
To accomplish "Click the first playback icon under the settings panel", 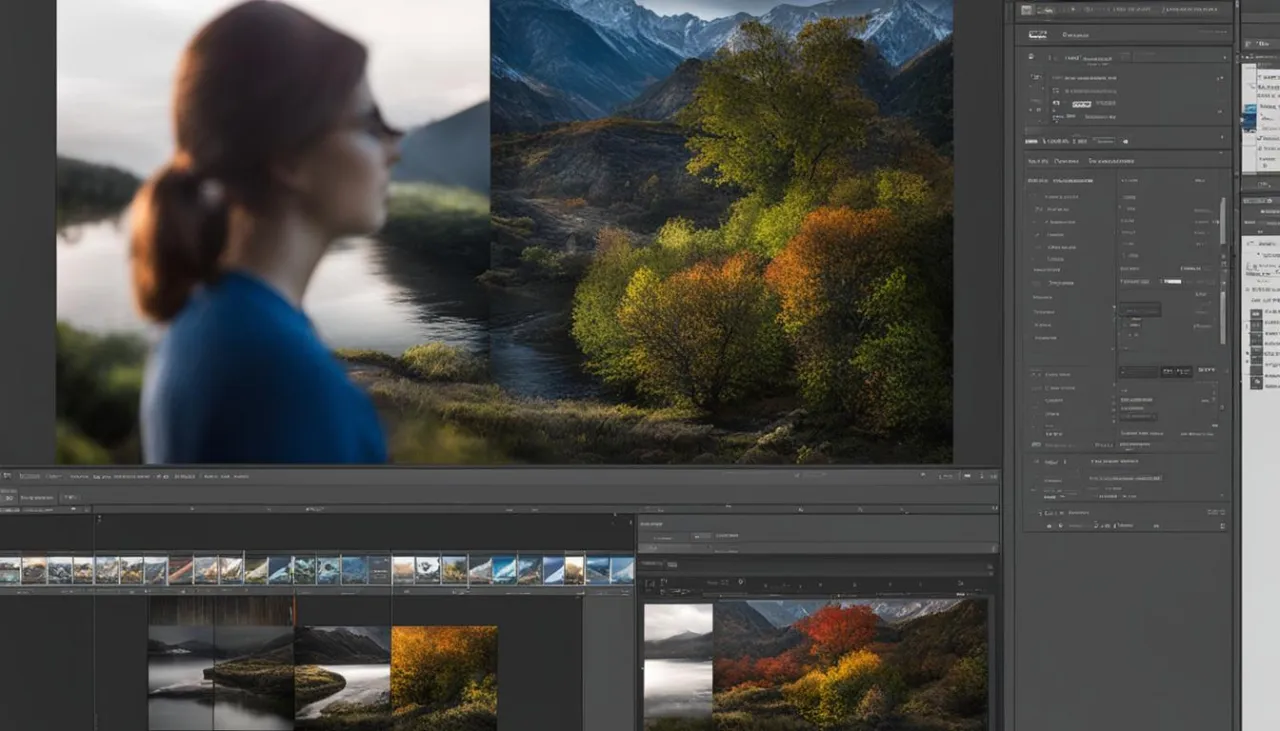I will point(1049,525).
